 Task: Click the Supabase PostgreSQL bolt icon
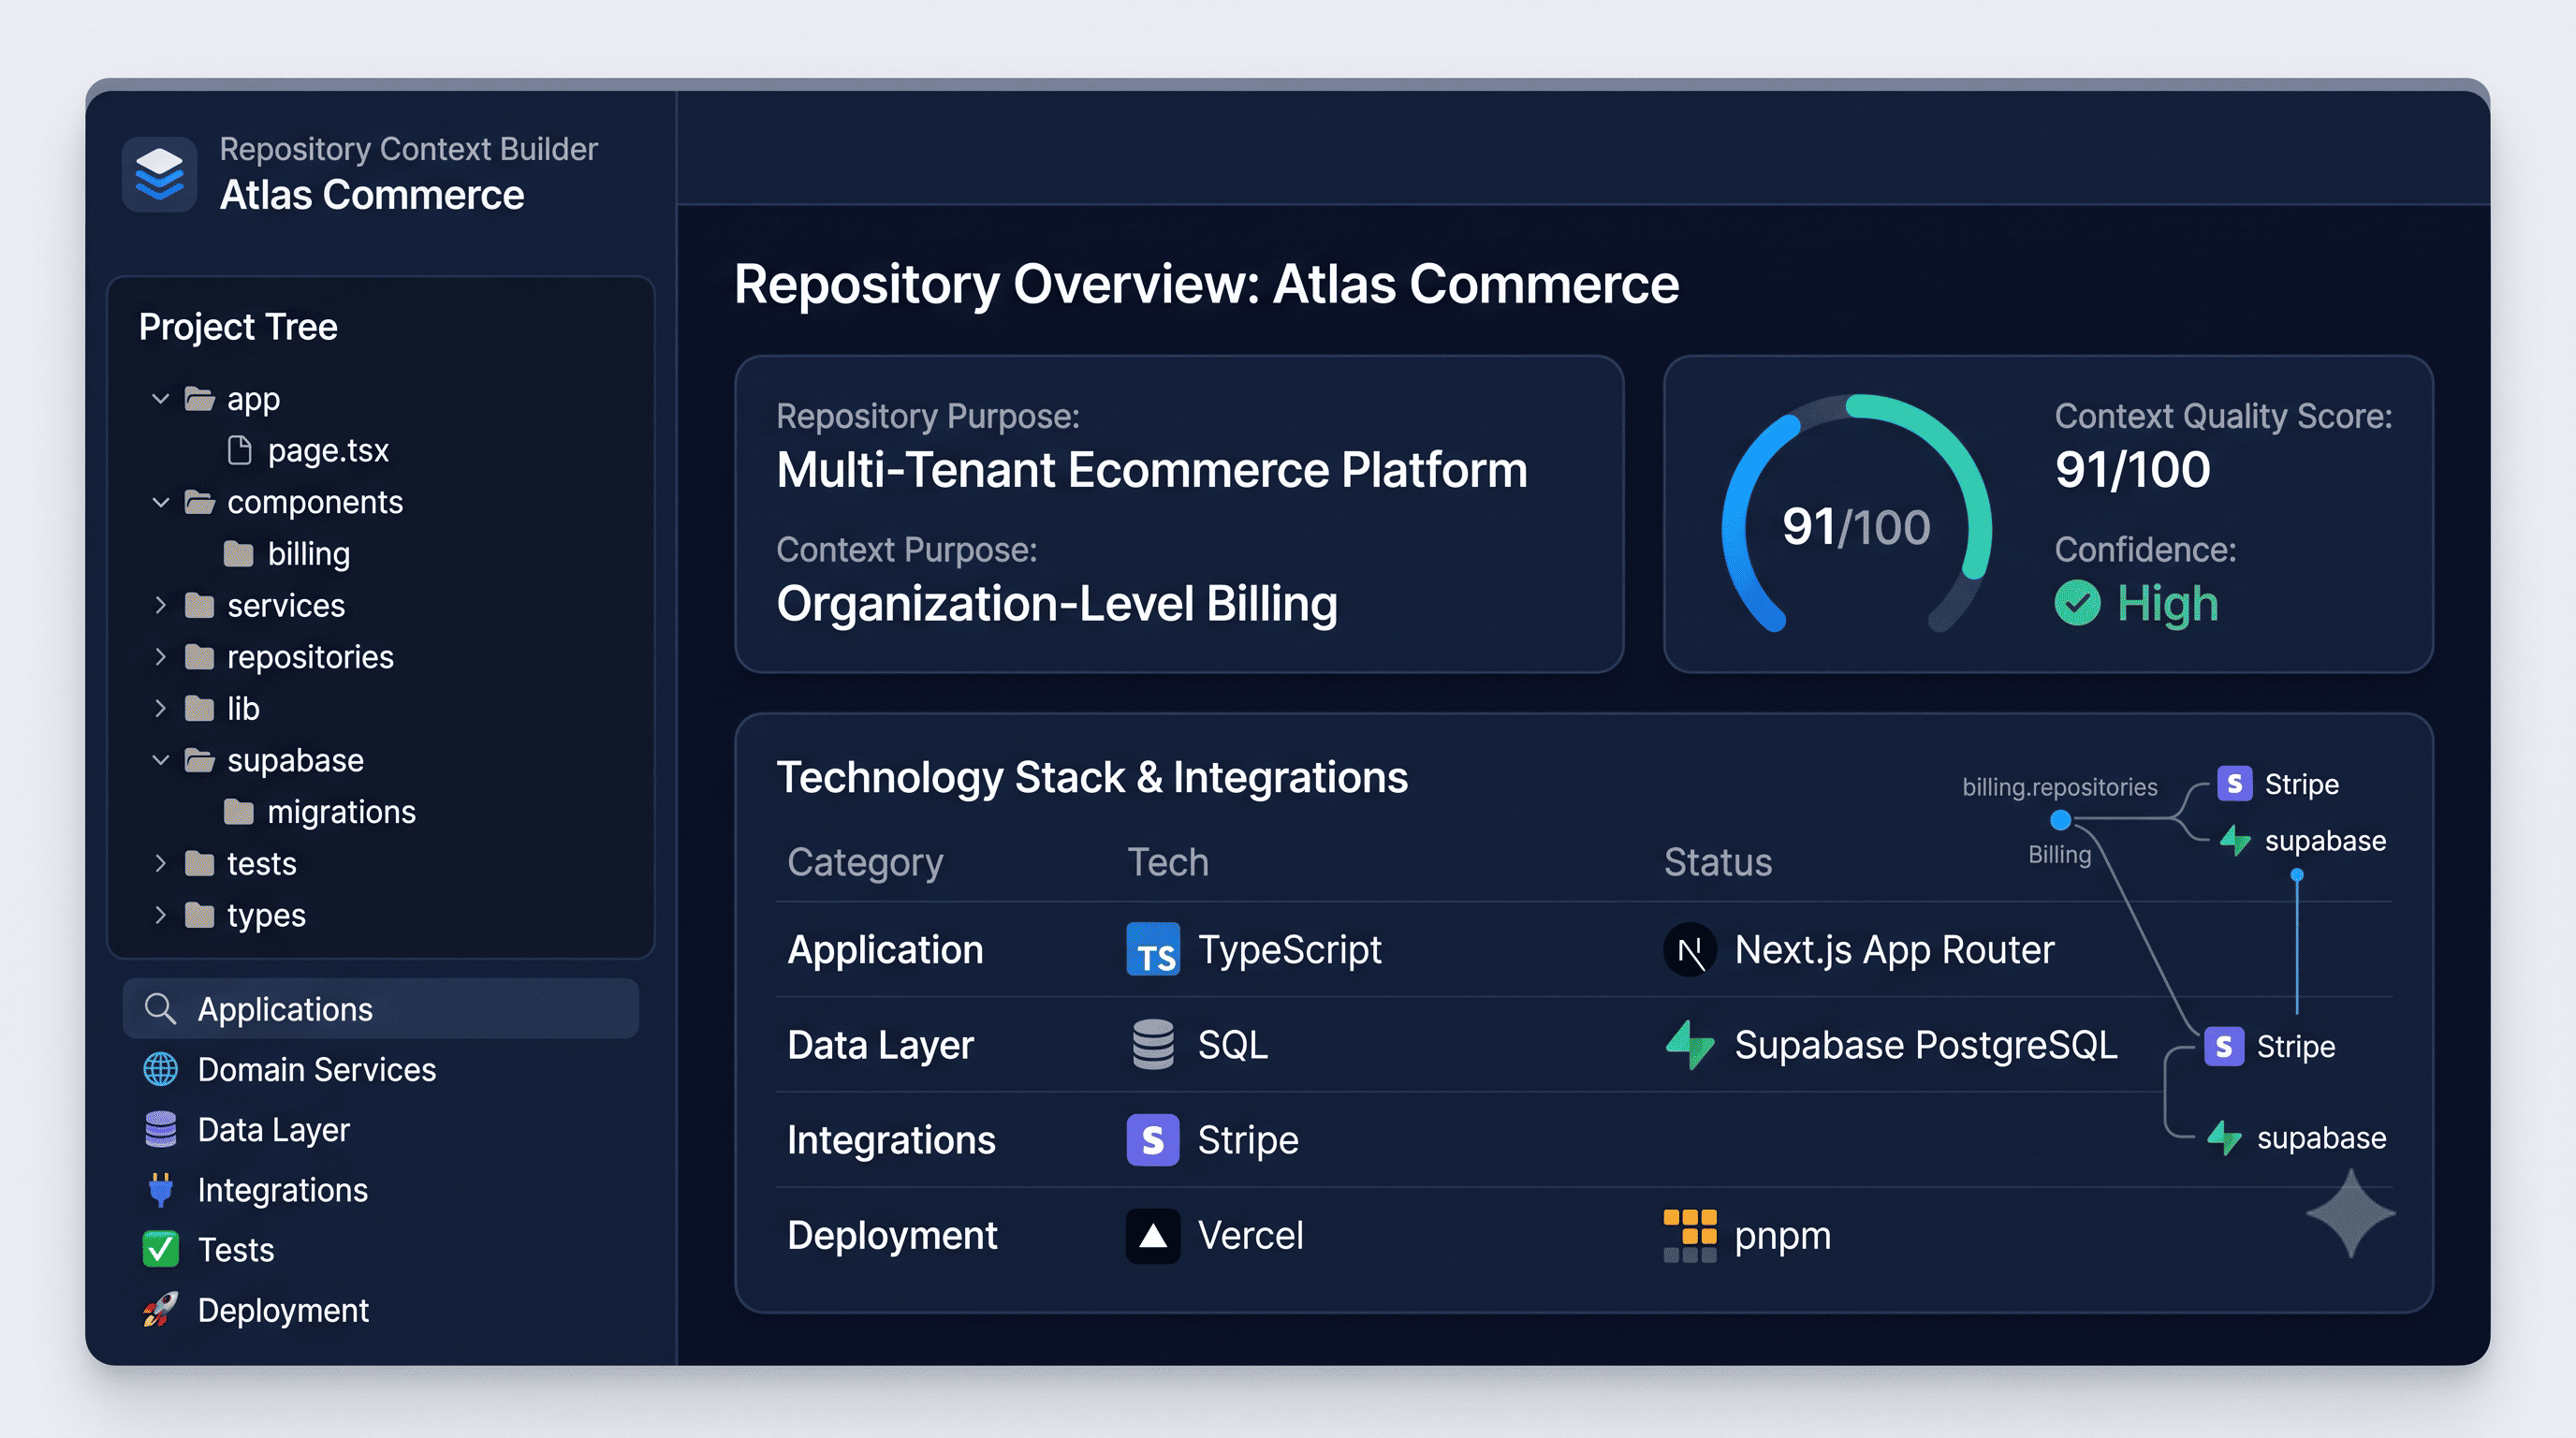(x=1690, y=1044)
